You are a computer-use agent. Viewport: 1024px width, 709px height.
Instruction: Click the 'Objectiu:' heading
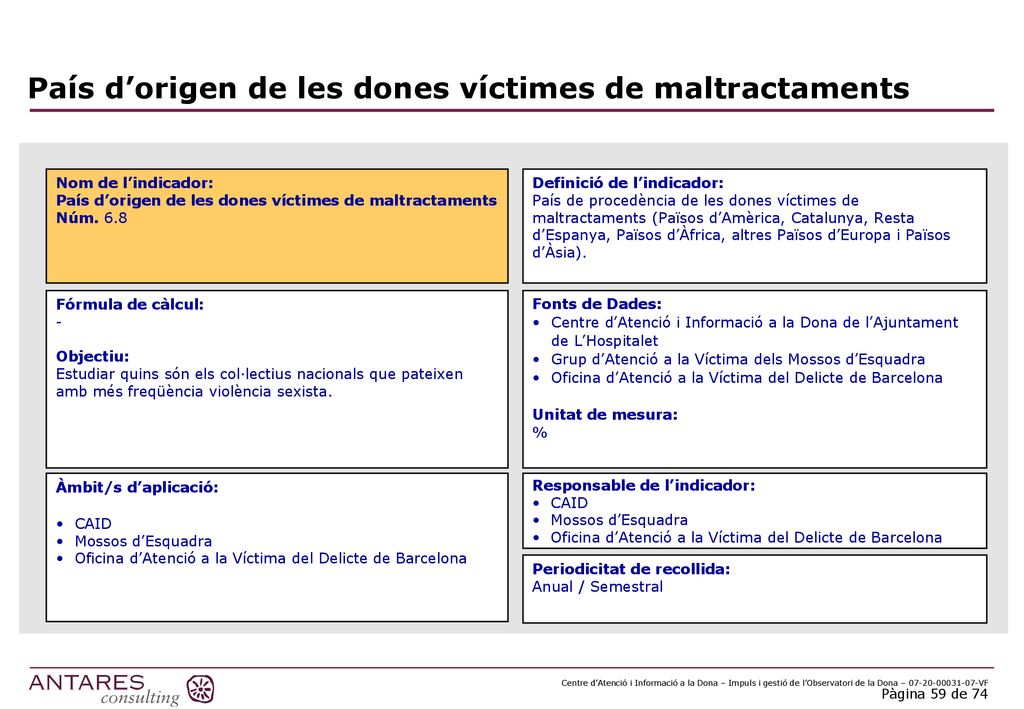pyautogui.click(x=92, y=356)
